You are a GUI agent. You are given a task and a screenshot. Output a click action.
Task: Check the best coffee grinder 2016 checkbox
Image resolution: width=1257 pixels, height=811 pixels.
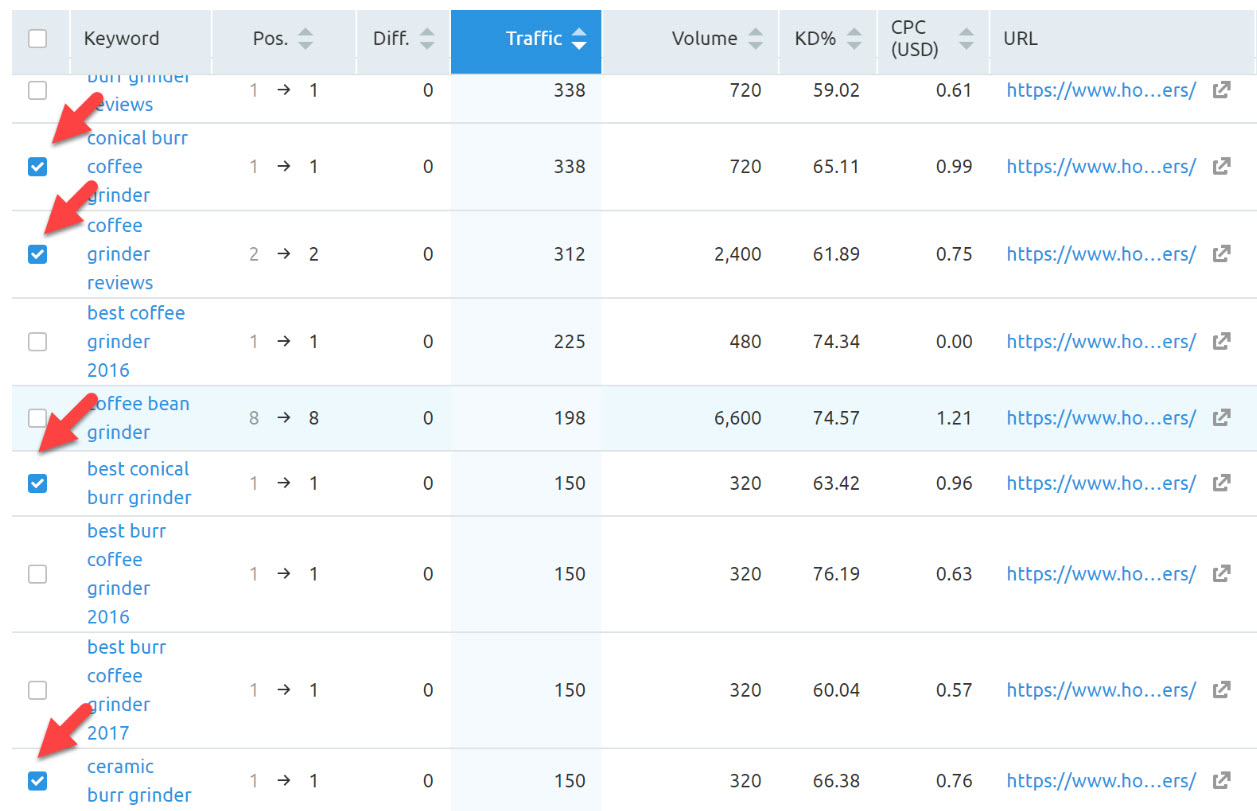(x=37, y=341)
